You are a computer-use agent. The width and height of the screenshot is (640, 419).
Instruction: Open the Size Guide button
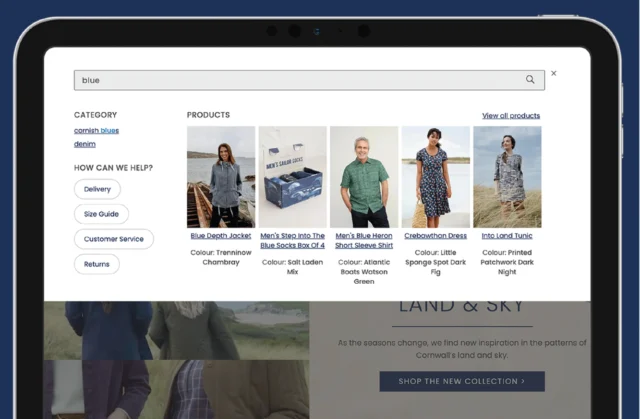pos(101,213)
